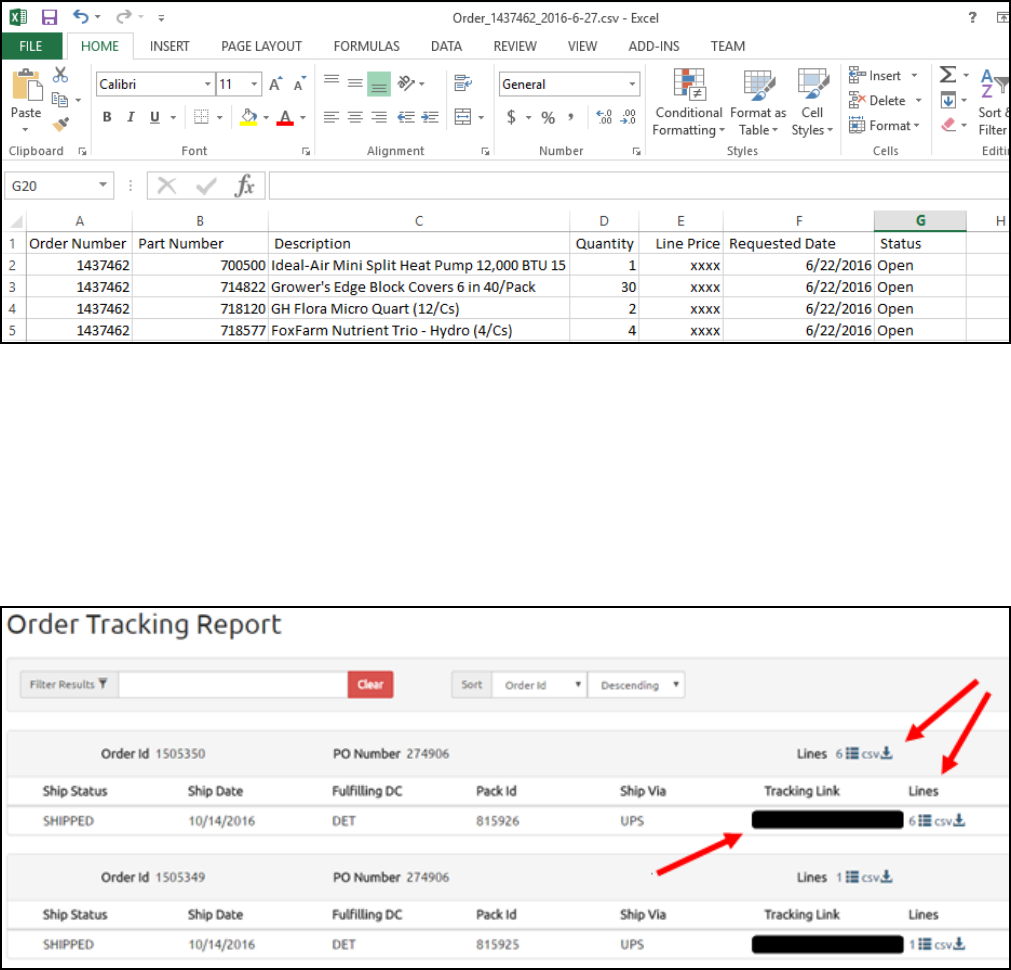
Task: Toggle Align Left text alignment
Action: (x=331, y=117)
